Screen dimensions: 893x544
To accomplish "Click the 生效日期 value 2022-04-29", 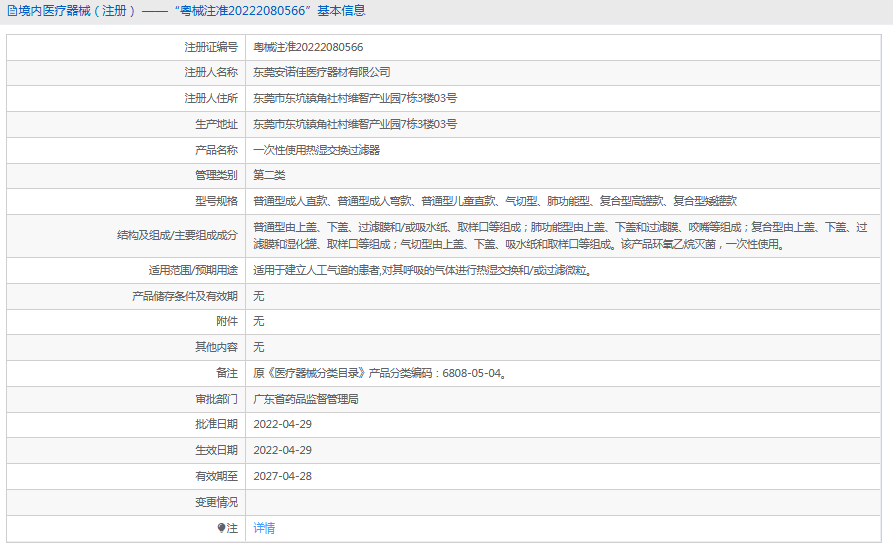I will pyautogui.click(x=282, y=450).
